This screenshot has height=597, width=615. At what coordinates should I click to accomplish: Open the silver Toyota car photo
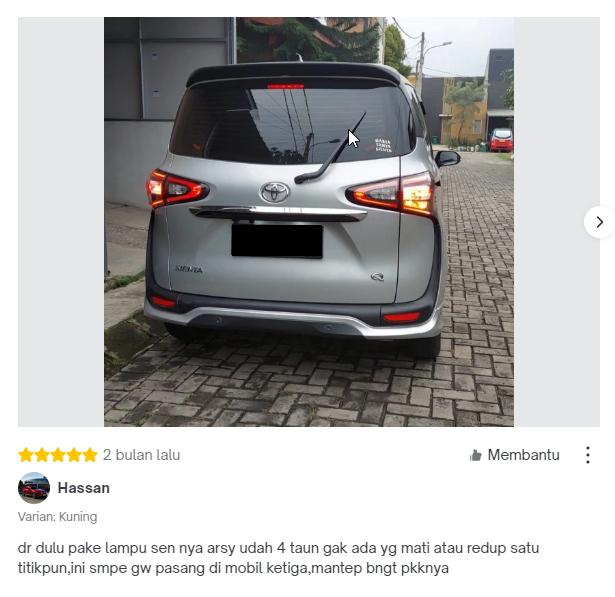[309, 222]
